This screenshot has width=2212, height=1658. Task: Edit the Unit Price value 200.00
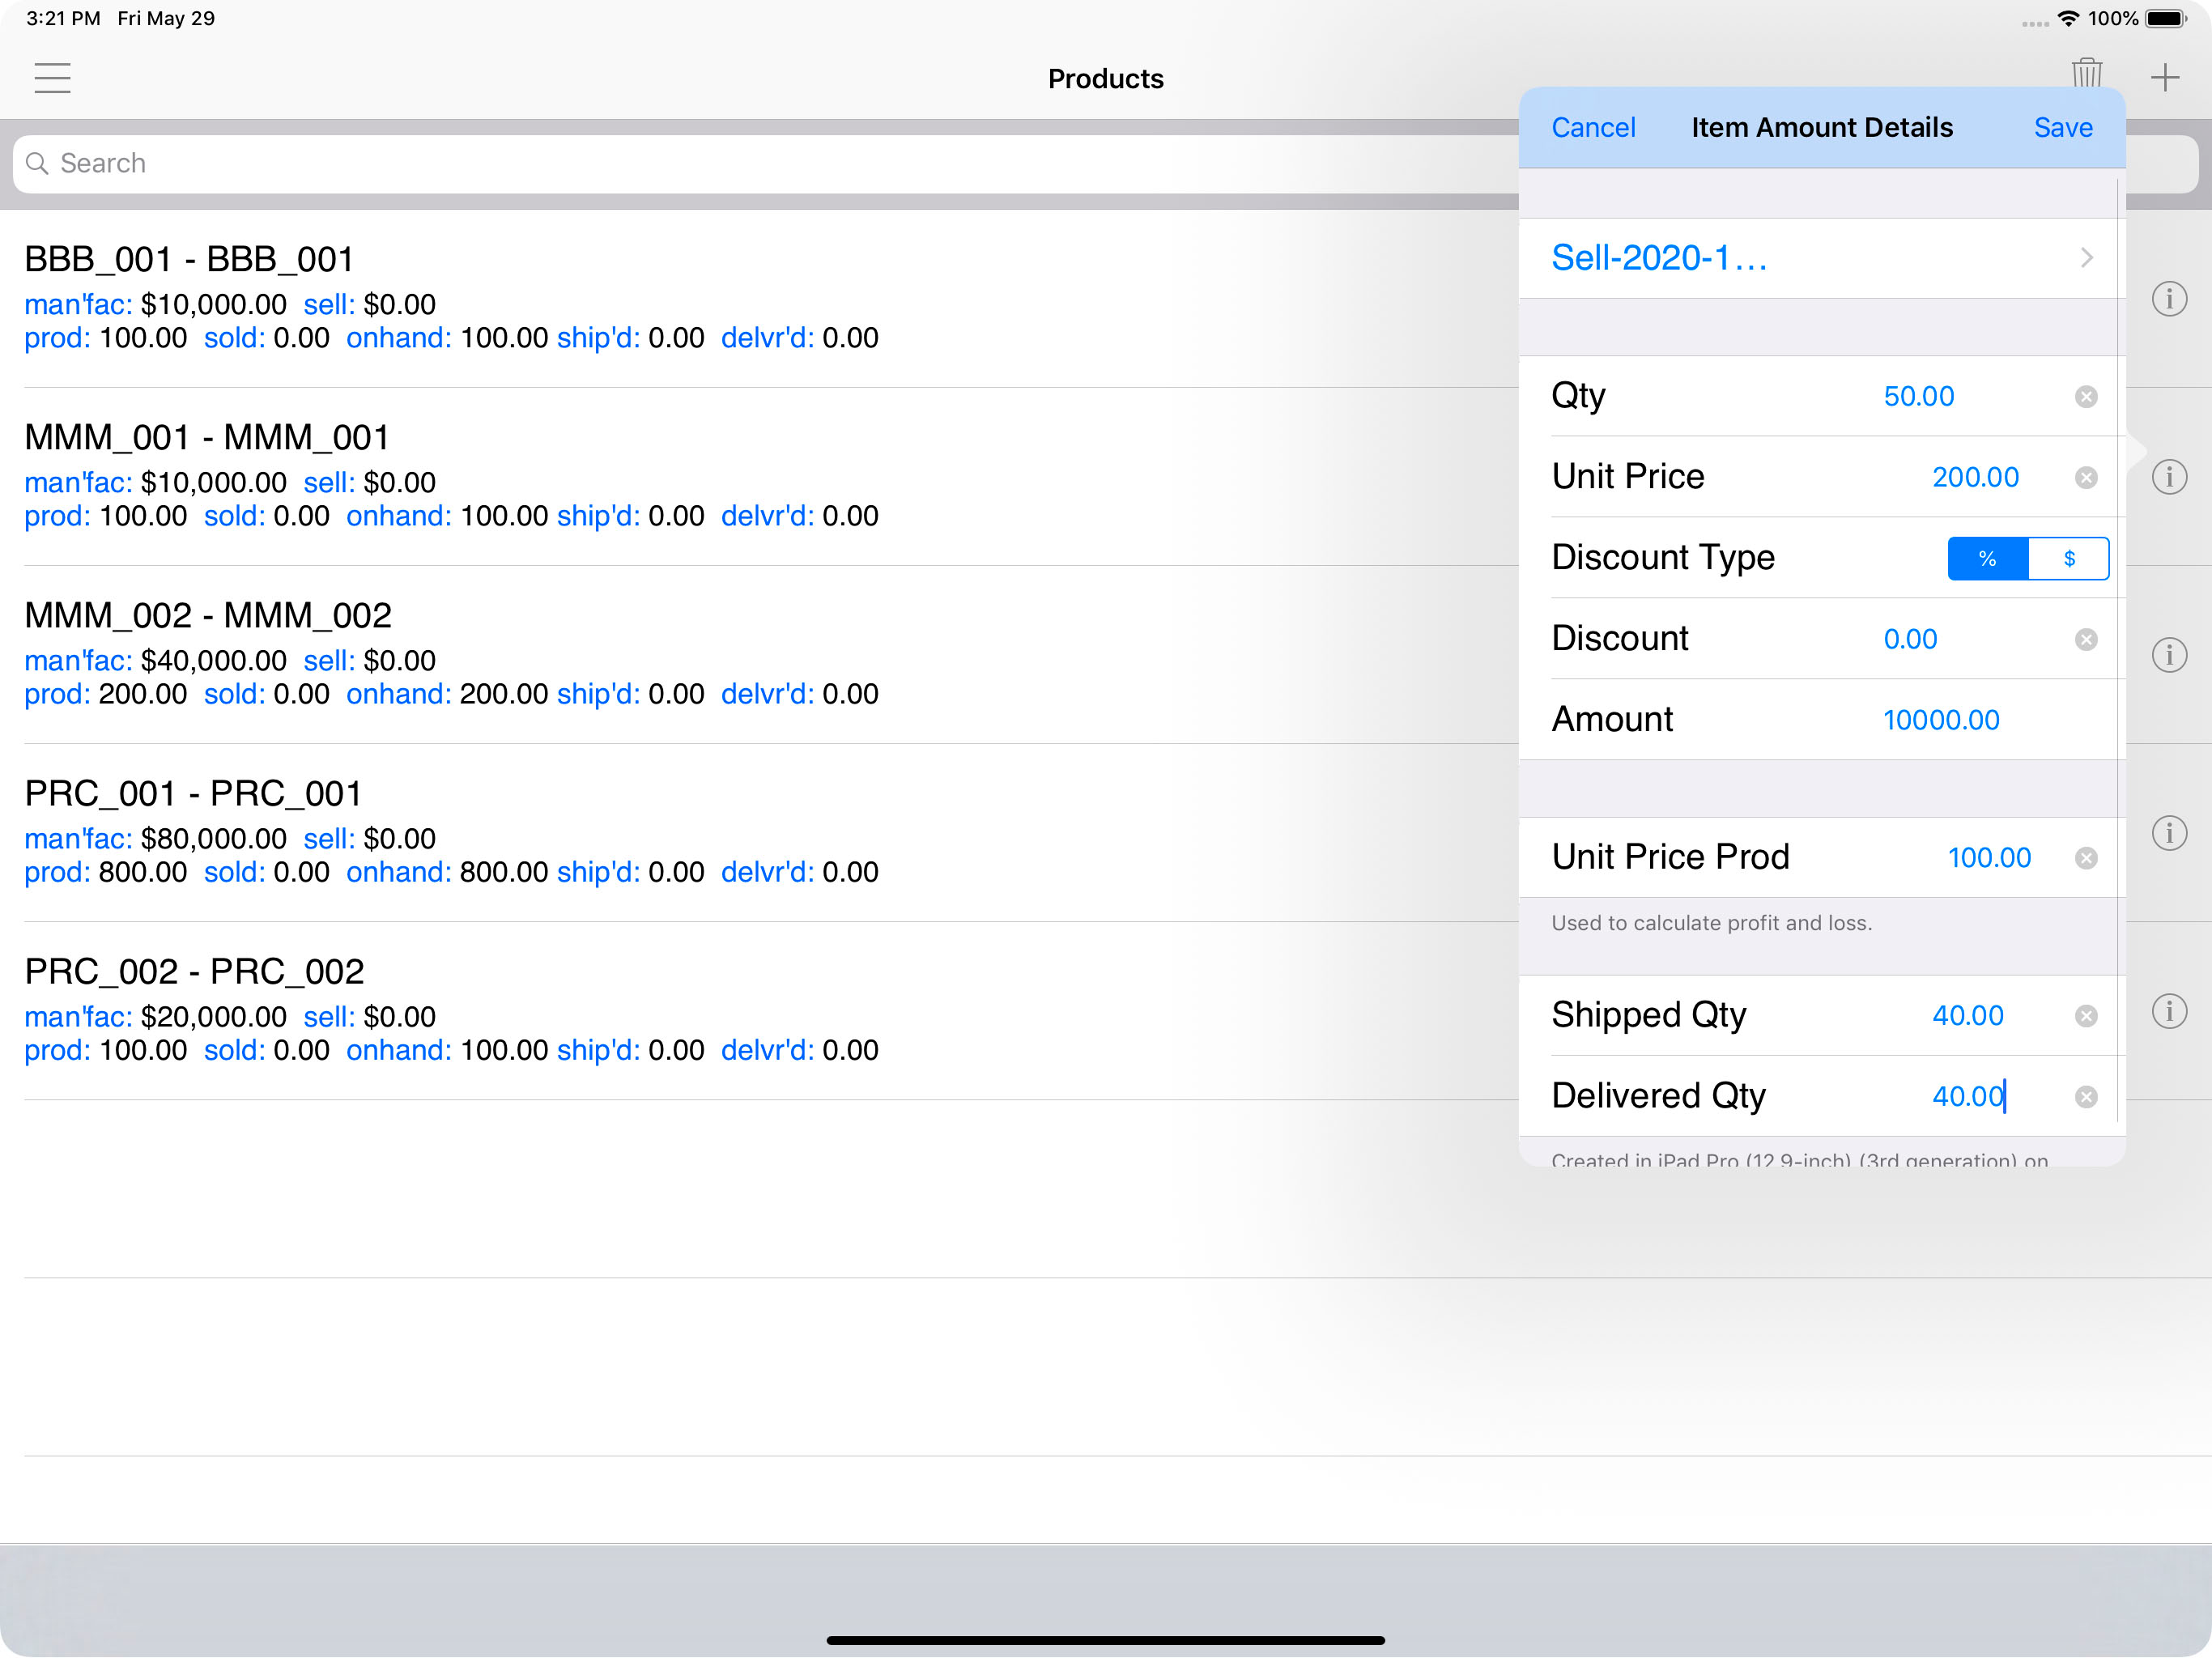(x=1975, y=478)
